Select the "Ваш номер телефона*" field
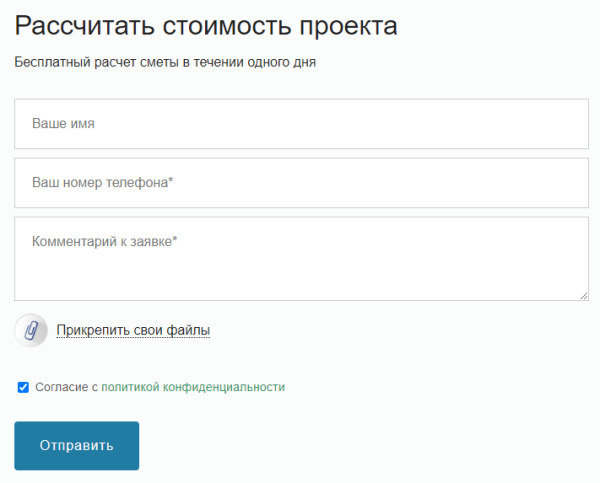 tap(301, 183)
